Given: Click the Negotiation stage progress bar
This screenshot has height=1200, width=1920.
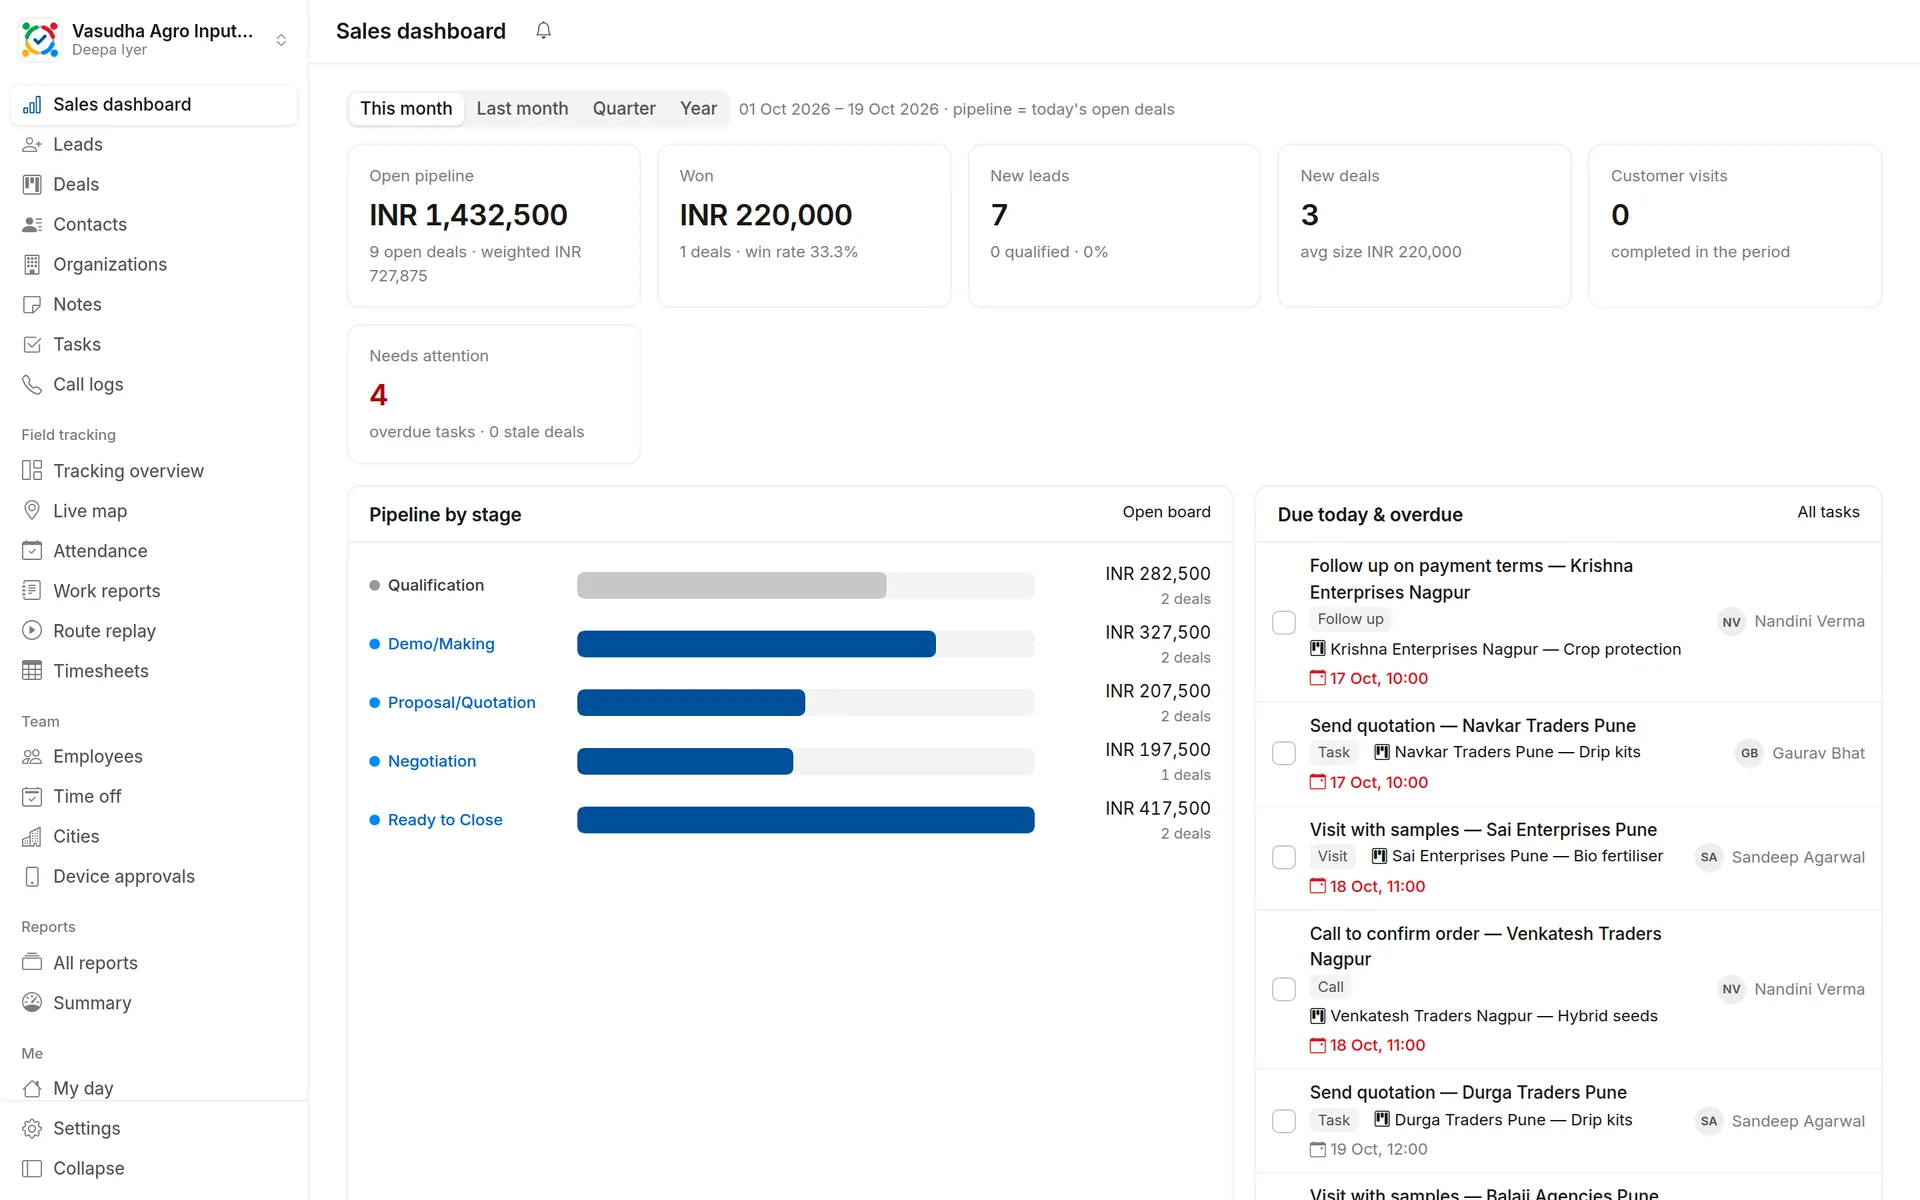Looking at the screenshot, I should [805, 761].
